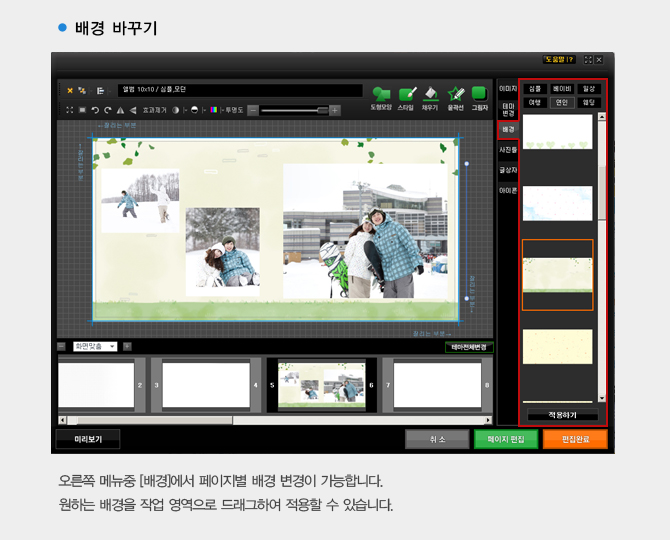
Task: Click the green 페이지 편집 button
Action: (x=506, y=439)
